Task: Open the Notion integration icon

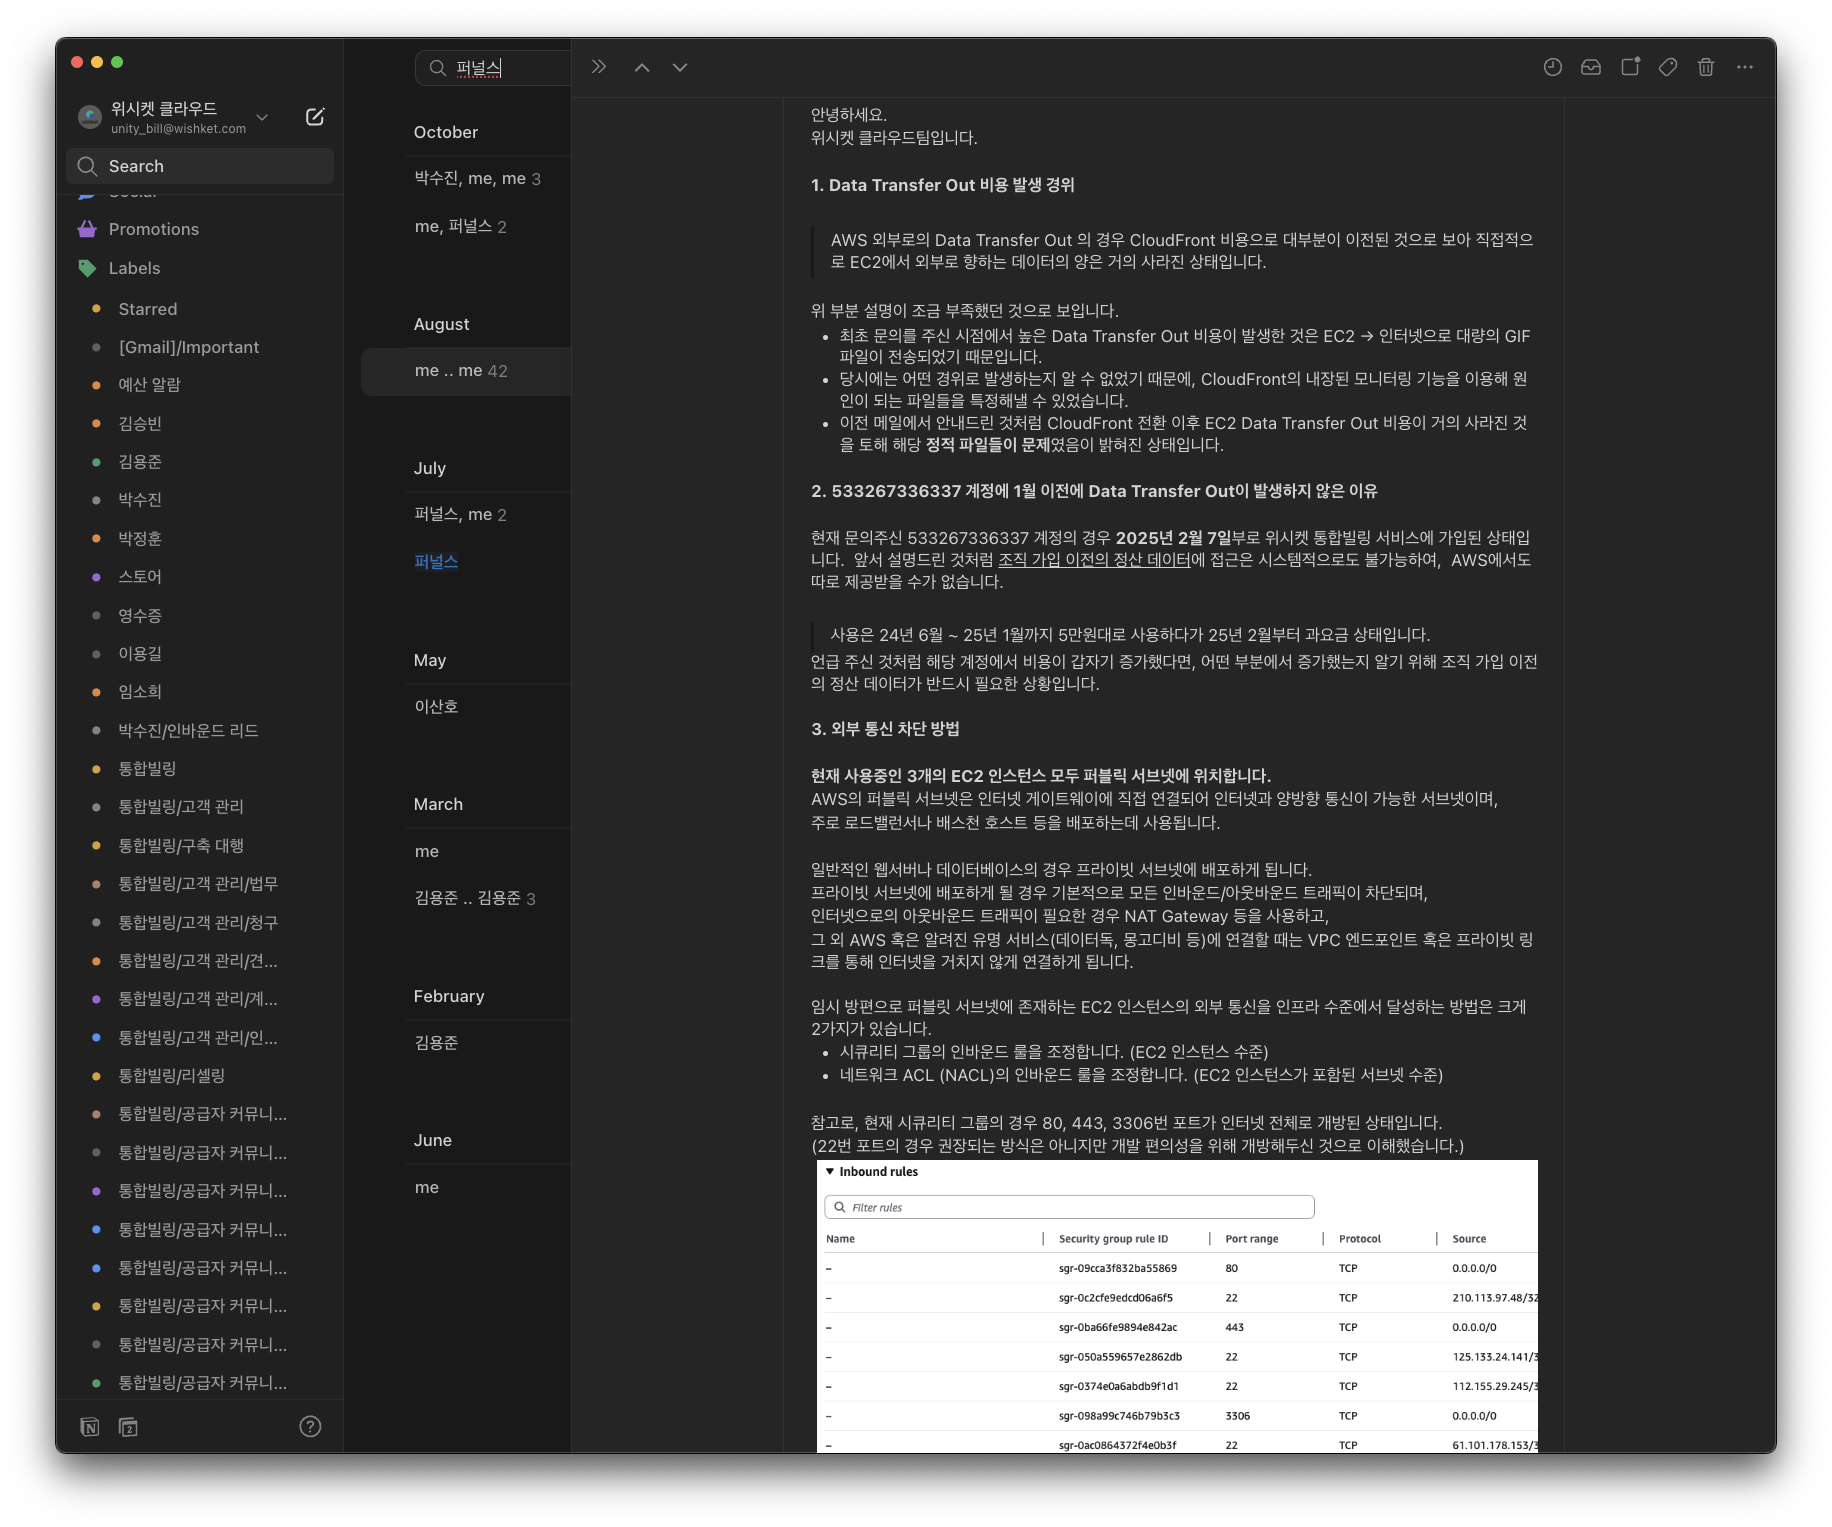Action: coord(90,1426)
